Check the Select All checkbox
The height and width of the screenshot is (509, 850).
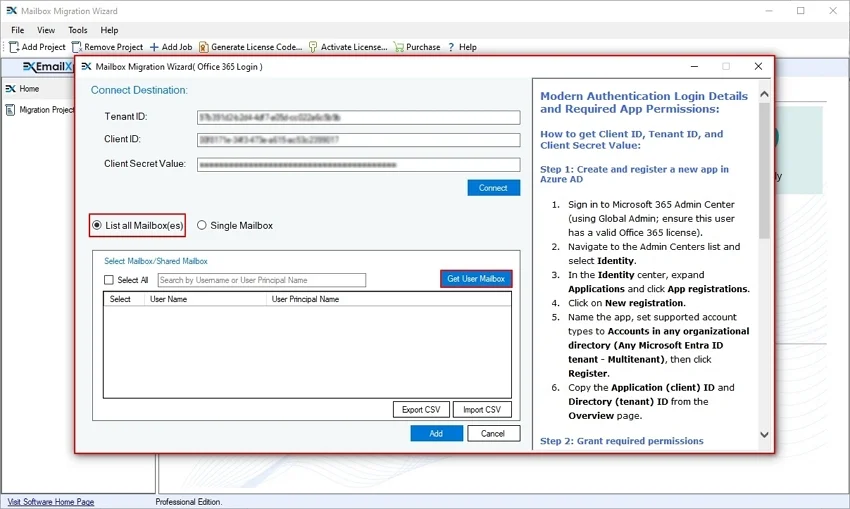110,280
